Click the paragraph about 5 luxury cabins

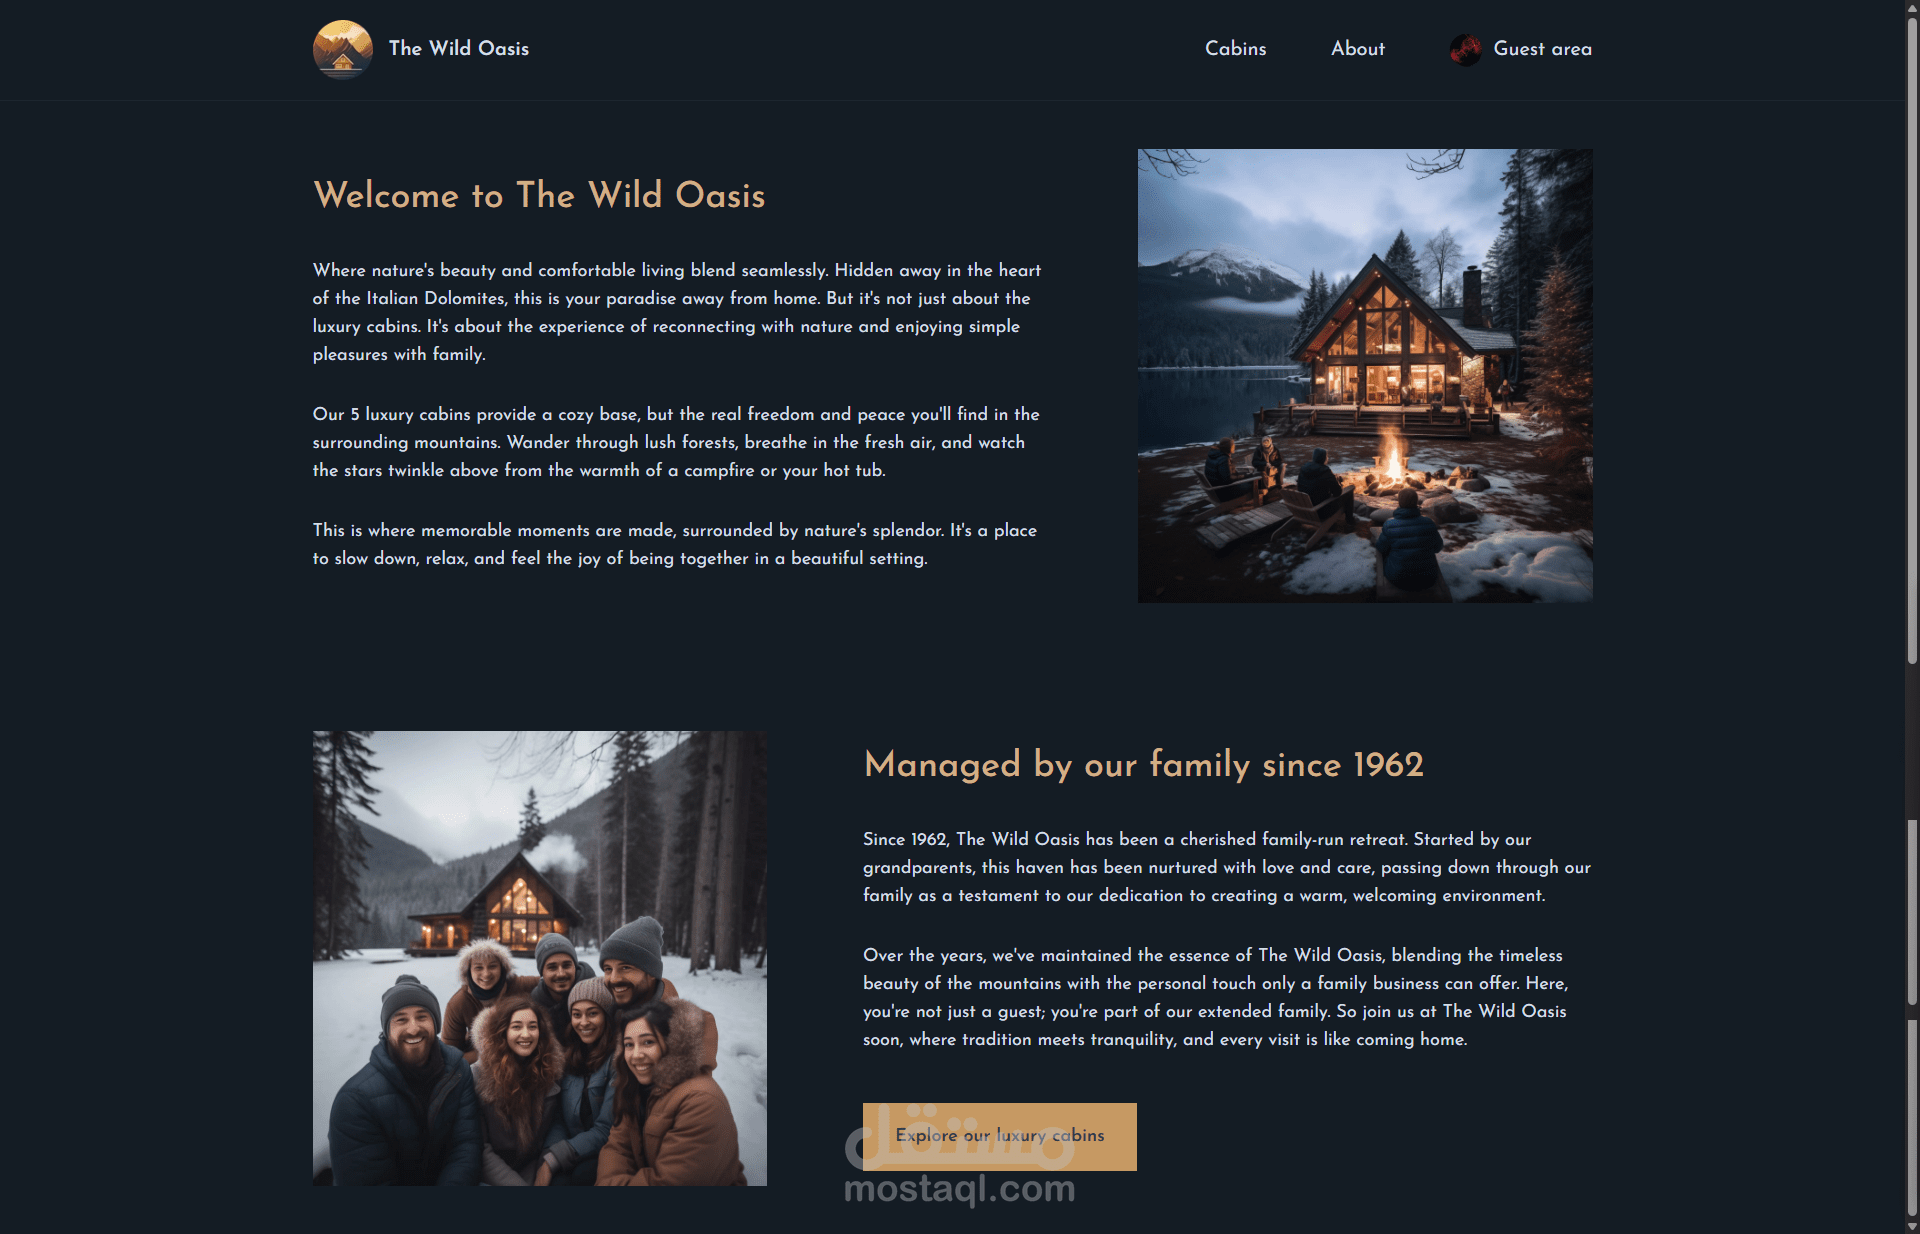(x=676, y=442)
